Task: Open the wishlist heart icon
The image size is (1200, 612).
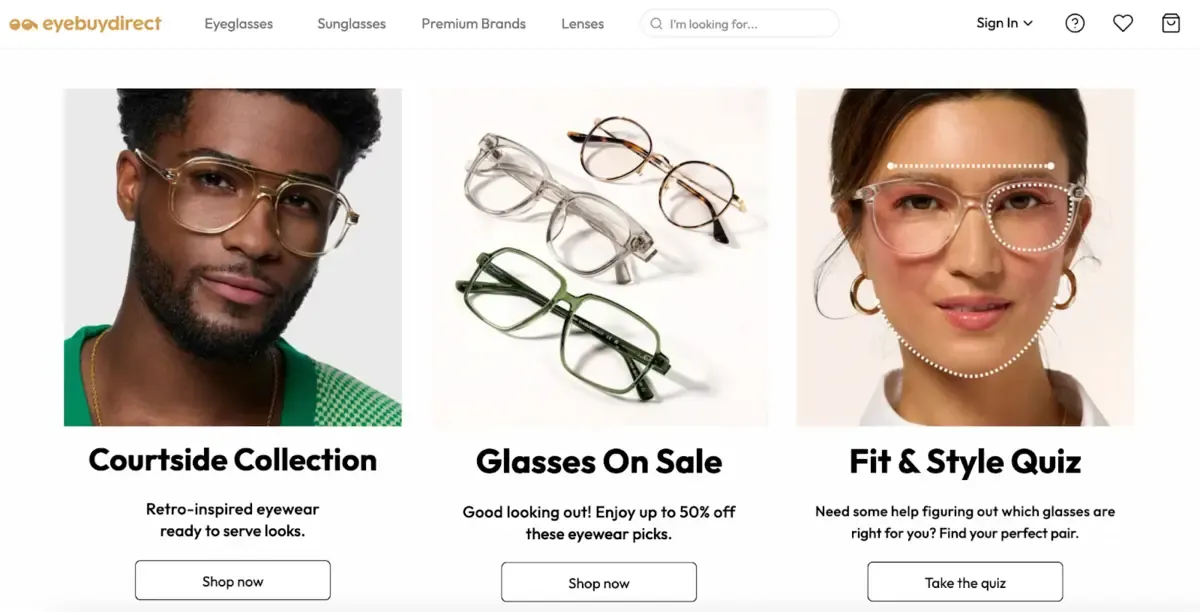Action: pyautogui.click(x=1123, y=22)
